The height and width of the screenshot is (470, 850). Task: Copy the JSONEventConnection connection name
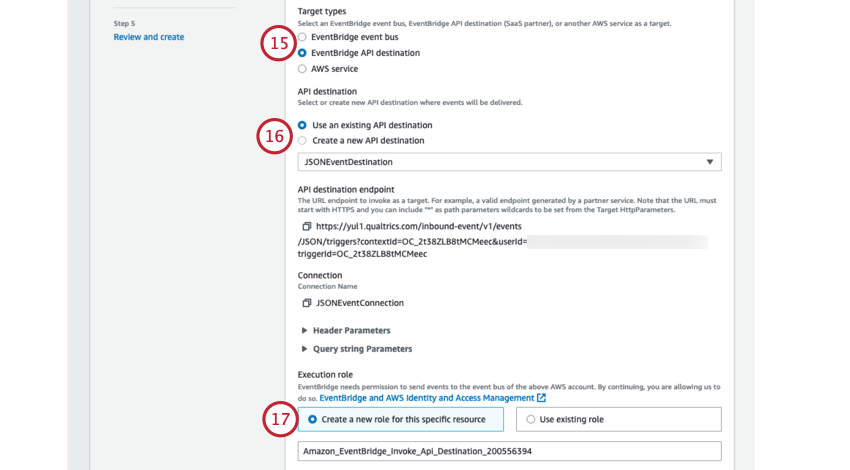307,303
